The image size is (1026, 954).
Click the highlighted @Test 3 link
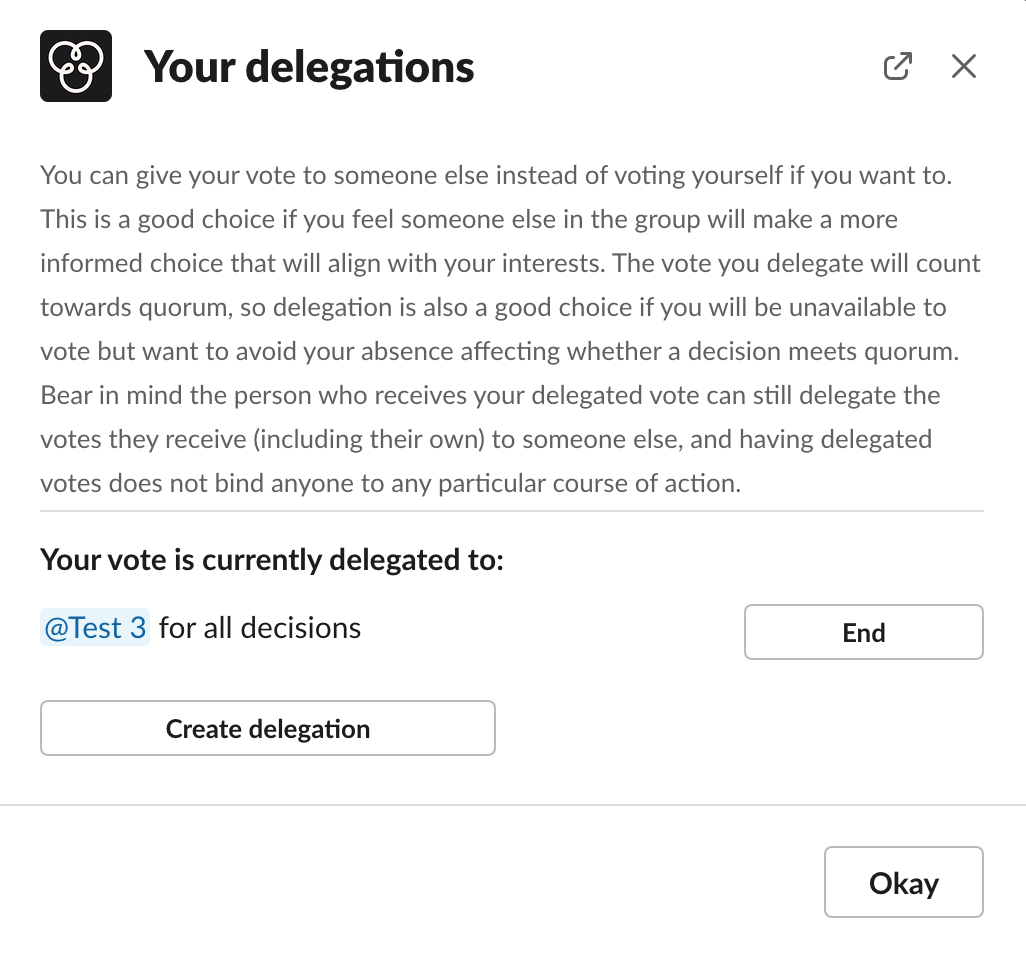coord(94,627)
